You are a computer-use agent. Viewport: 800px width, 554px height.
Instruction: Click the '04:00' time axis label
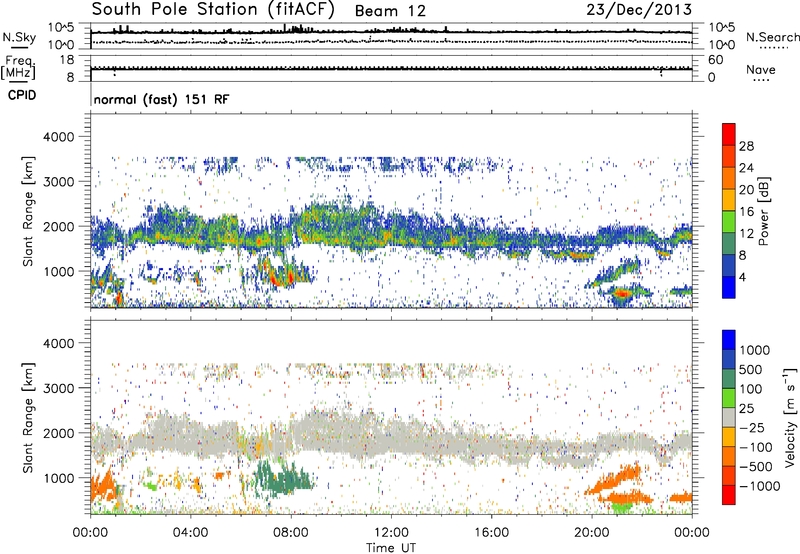tap(190, 533)
